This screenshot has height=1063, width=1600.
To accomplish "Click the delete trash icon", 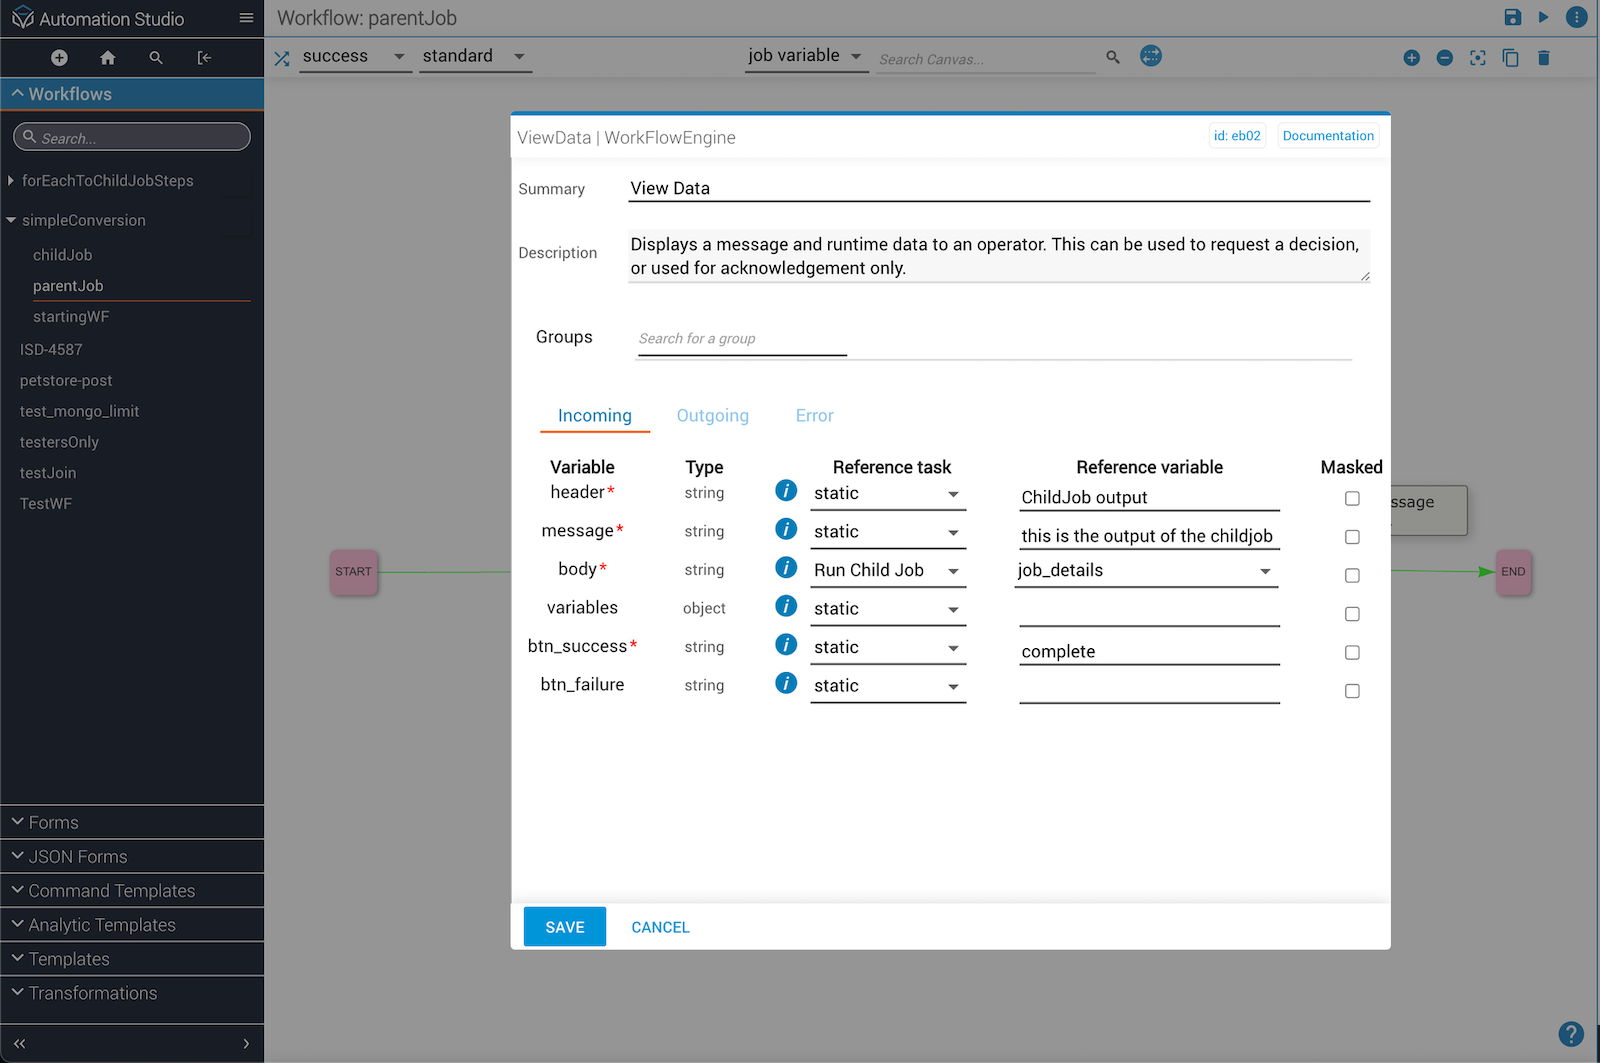I will [1543, 58].
